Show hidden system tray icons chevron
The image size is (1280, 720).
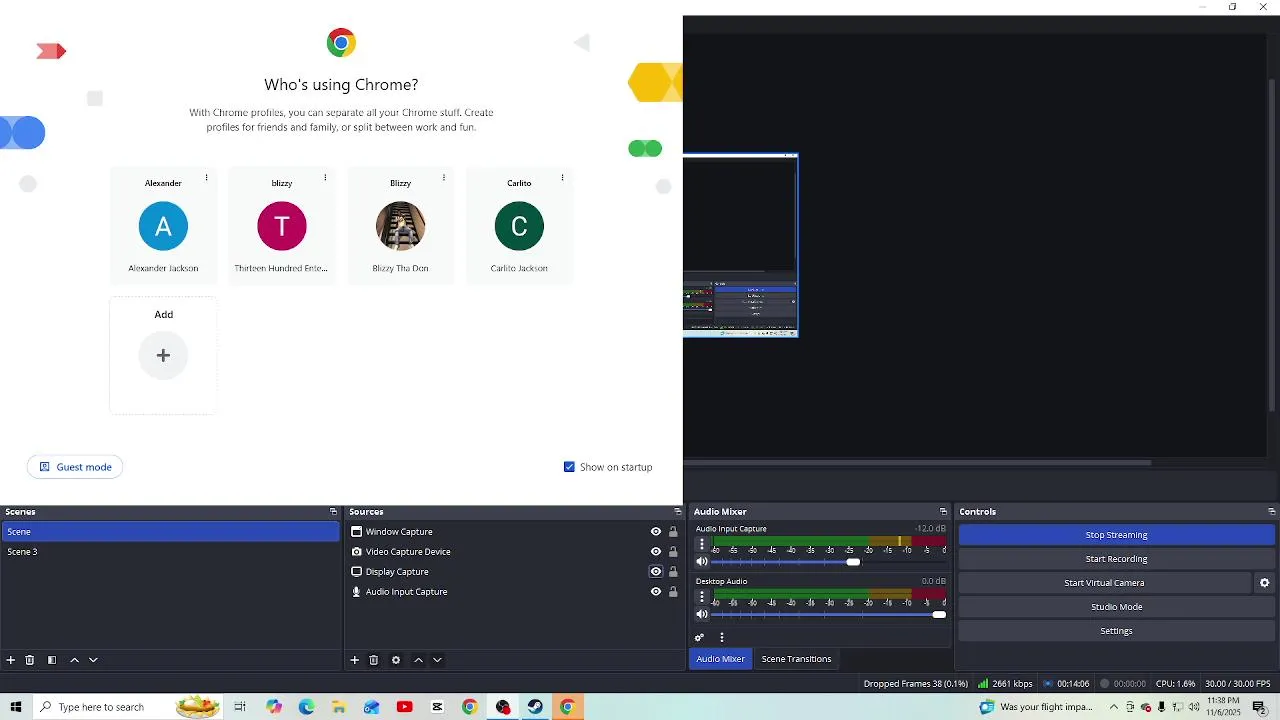1113,707
